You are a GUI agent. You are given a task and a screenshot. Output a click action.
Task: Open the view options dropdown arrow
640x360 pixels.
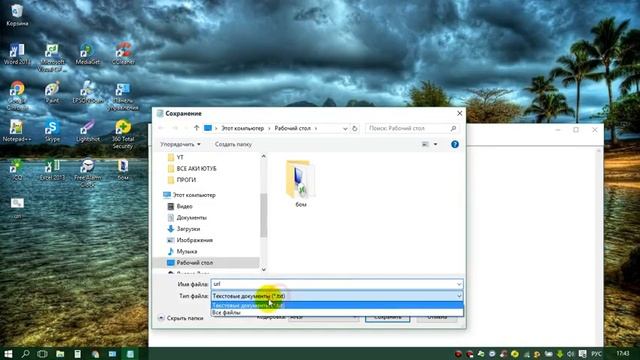coord(436,144)
